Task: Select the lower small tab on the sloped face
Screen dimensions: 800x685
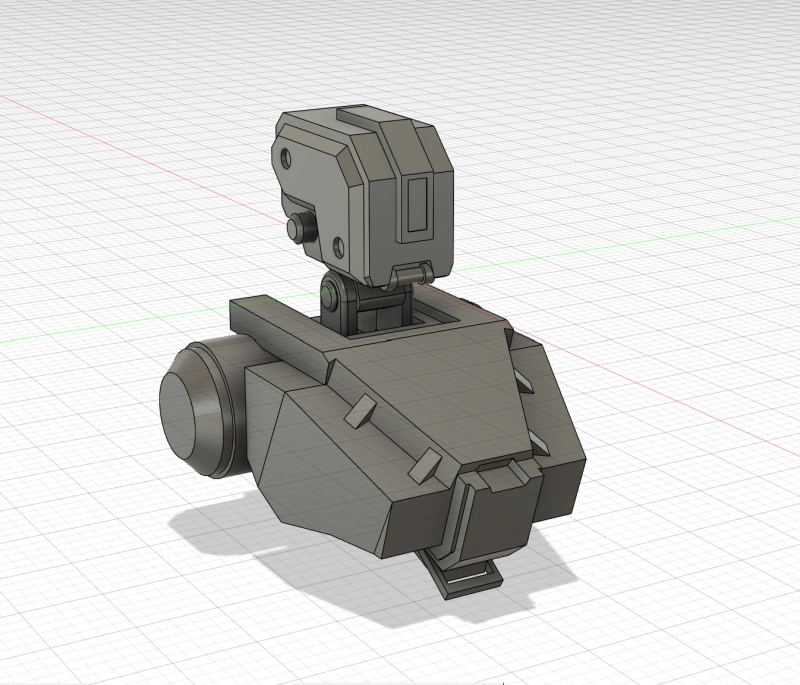Action: [x=427, y=461]
